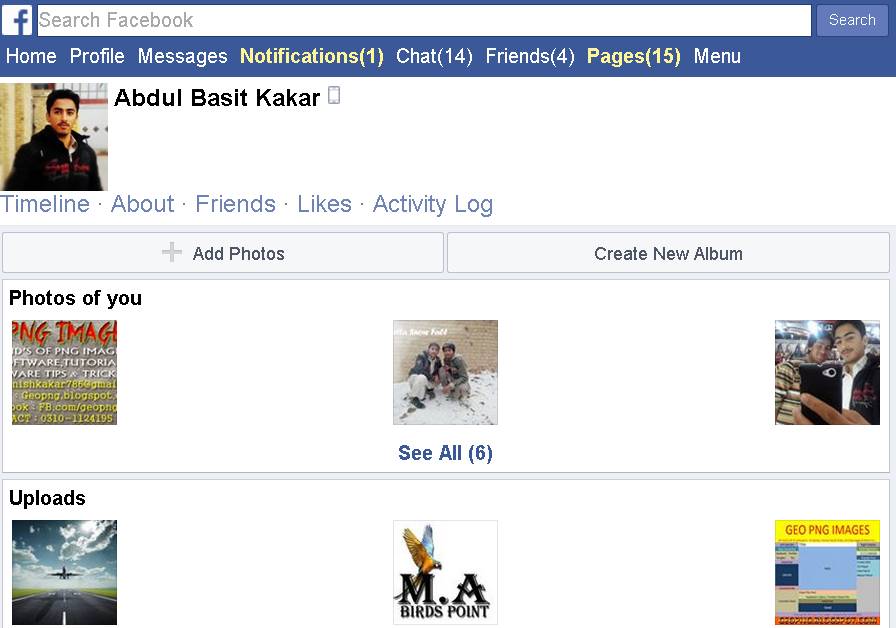The width and height of the screenshot is (896, 628).
Task: Open the Geo PNG Images upload
Action: [x=827, y=572]
